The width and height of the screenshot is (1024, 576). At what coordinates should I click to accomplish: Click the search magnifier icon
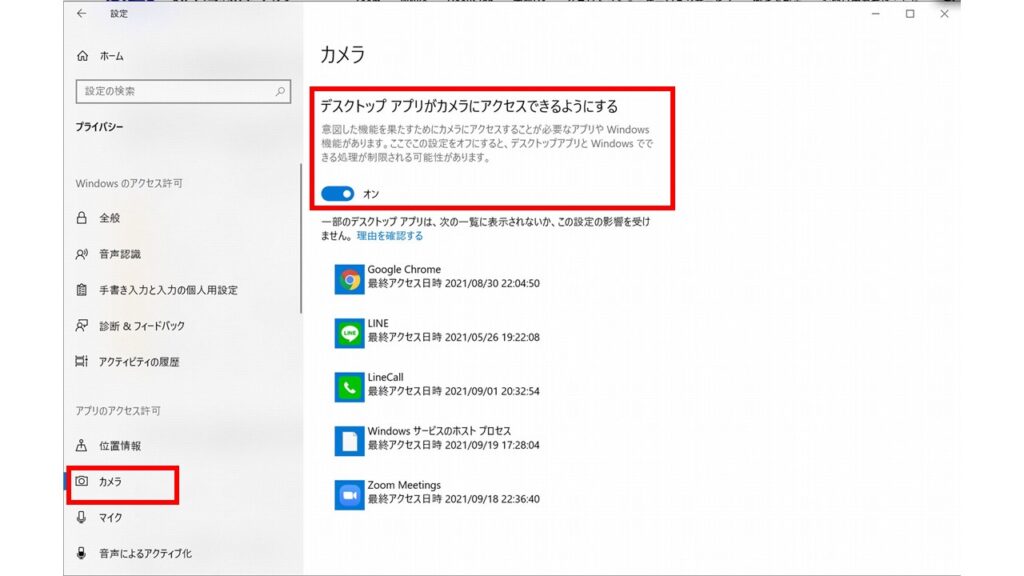click(281, 92)
